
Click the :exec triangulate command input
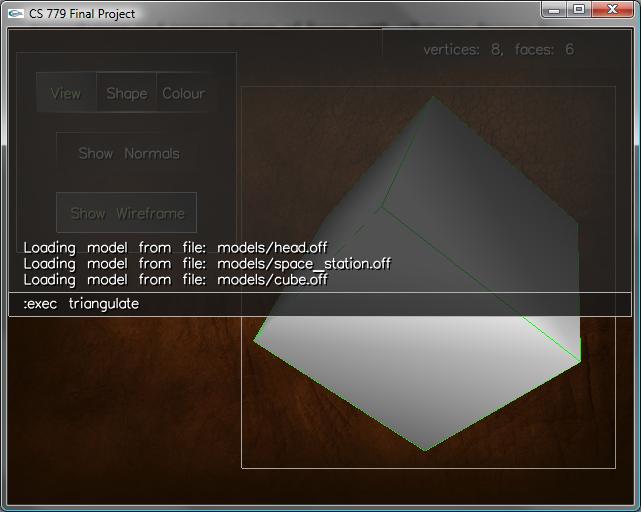320,304
